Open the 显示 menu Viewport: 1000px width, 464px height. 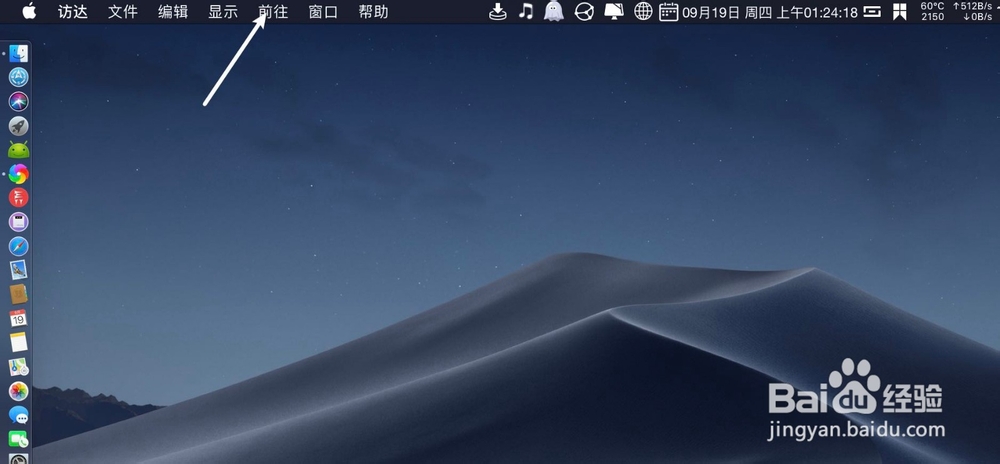tap(223, 11)
